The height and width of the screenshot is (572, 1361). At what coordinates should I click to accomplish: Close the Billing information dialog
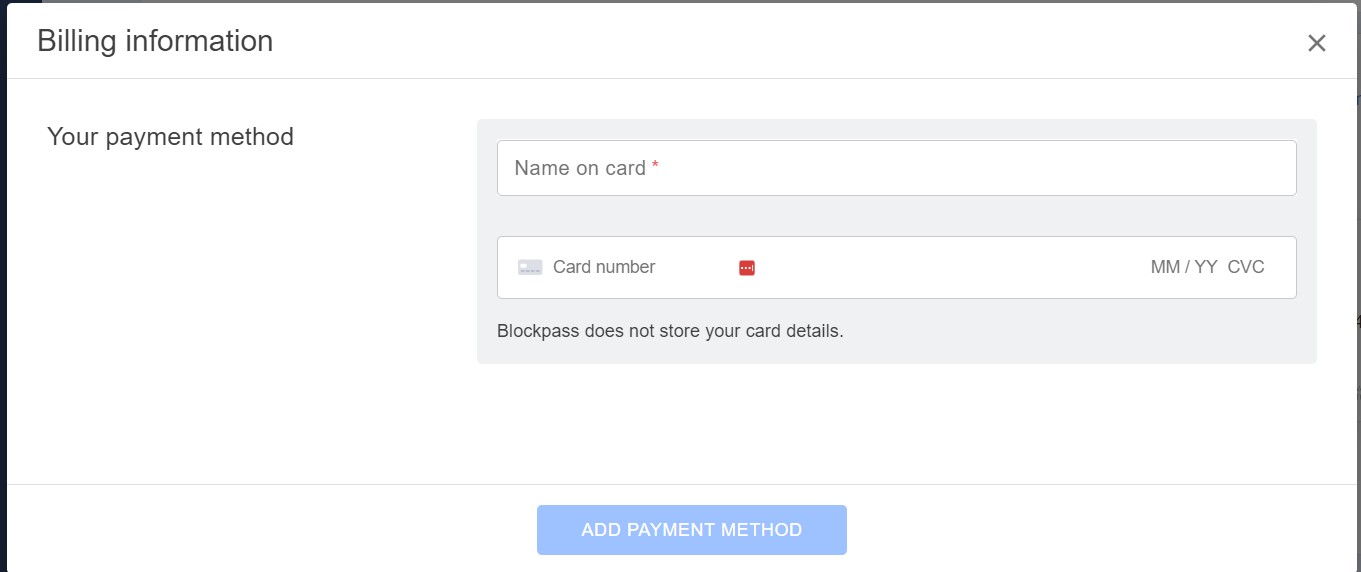[x=1316, y=43]
